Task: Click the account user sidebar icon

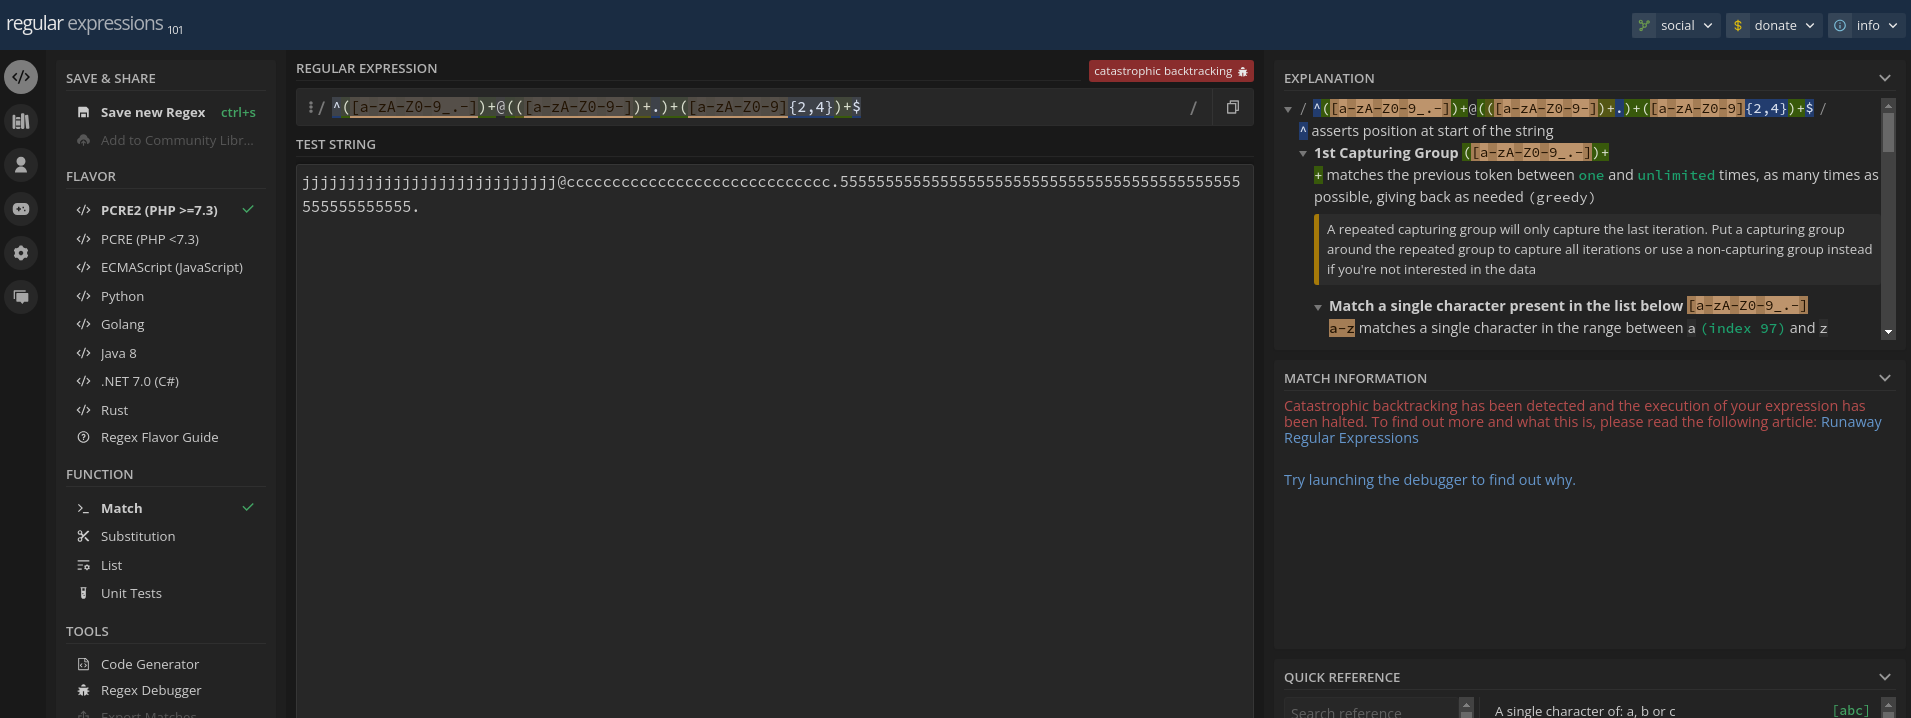Action: (x=21, y=165)
